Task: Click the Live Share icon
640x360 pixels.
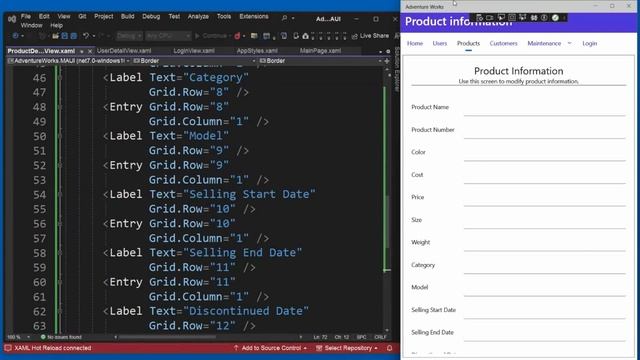Action: [x=354, y=36]
